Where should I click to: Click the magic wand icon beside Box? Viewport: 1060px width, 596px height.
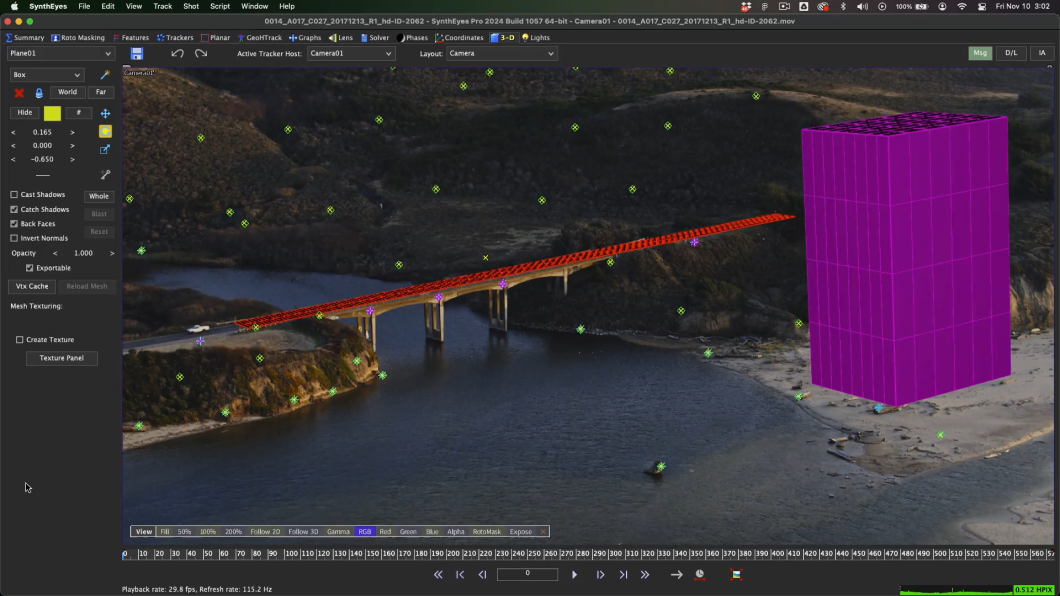[x=105, y=75]
